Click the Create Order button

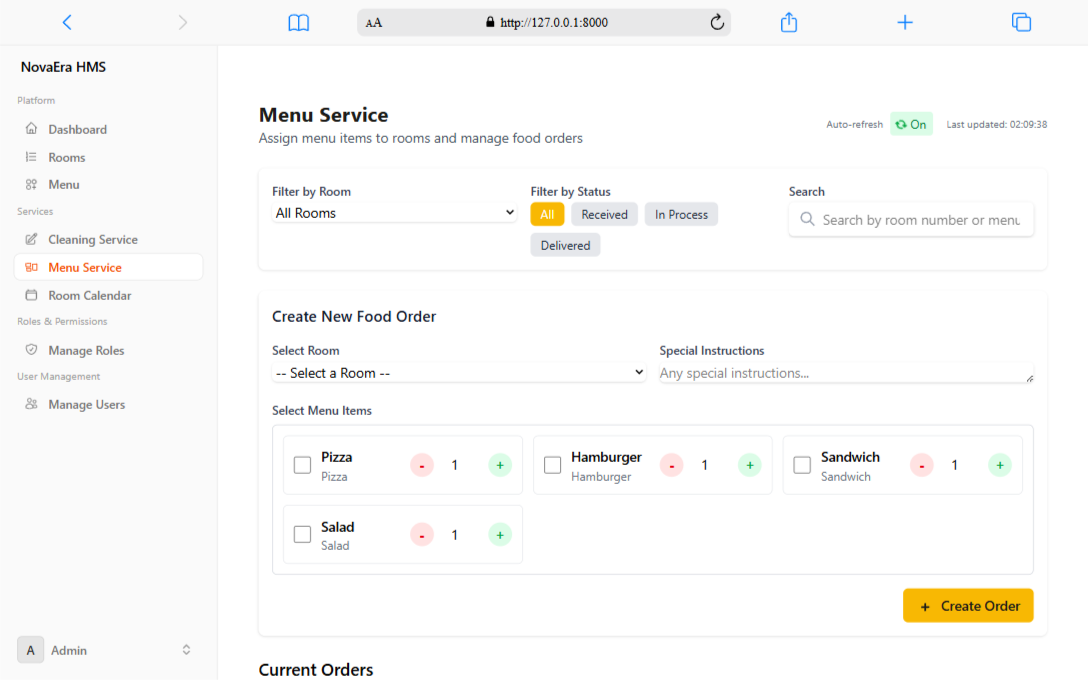pos(968,606)
